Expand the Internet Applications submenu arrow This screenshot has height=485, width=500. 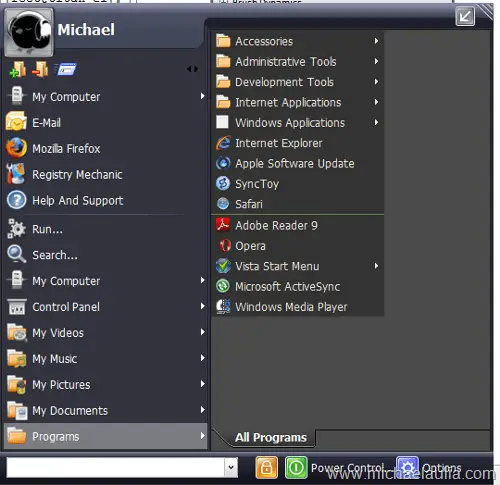point(376,102)
